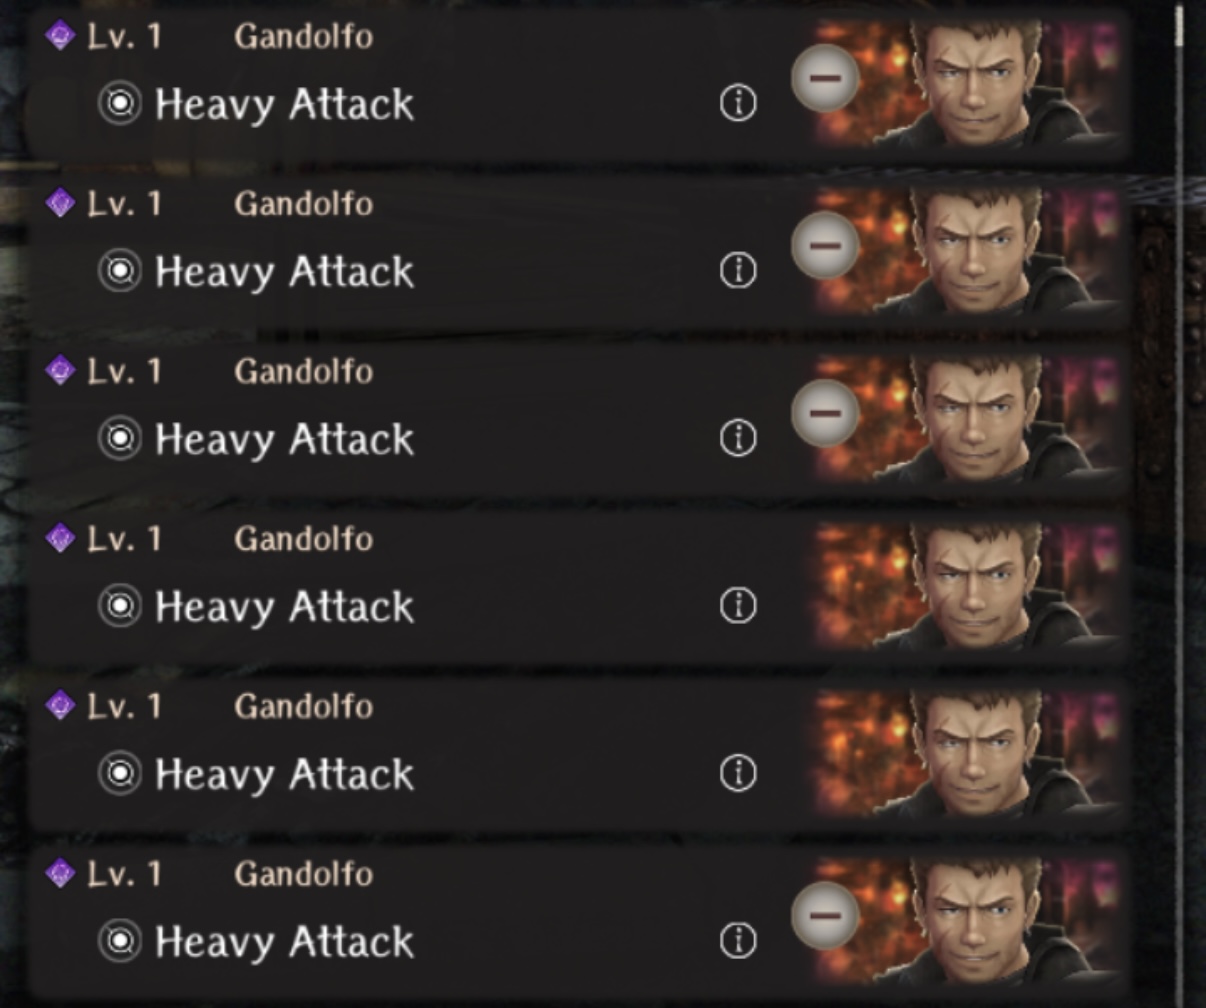Click first row Gandolfo portrait
This screenshot has height=1008, width=1206.
click(x=968, y=84)
